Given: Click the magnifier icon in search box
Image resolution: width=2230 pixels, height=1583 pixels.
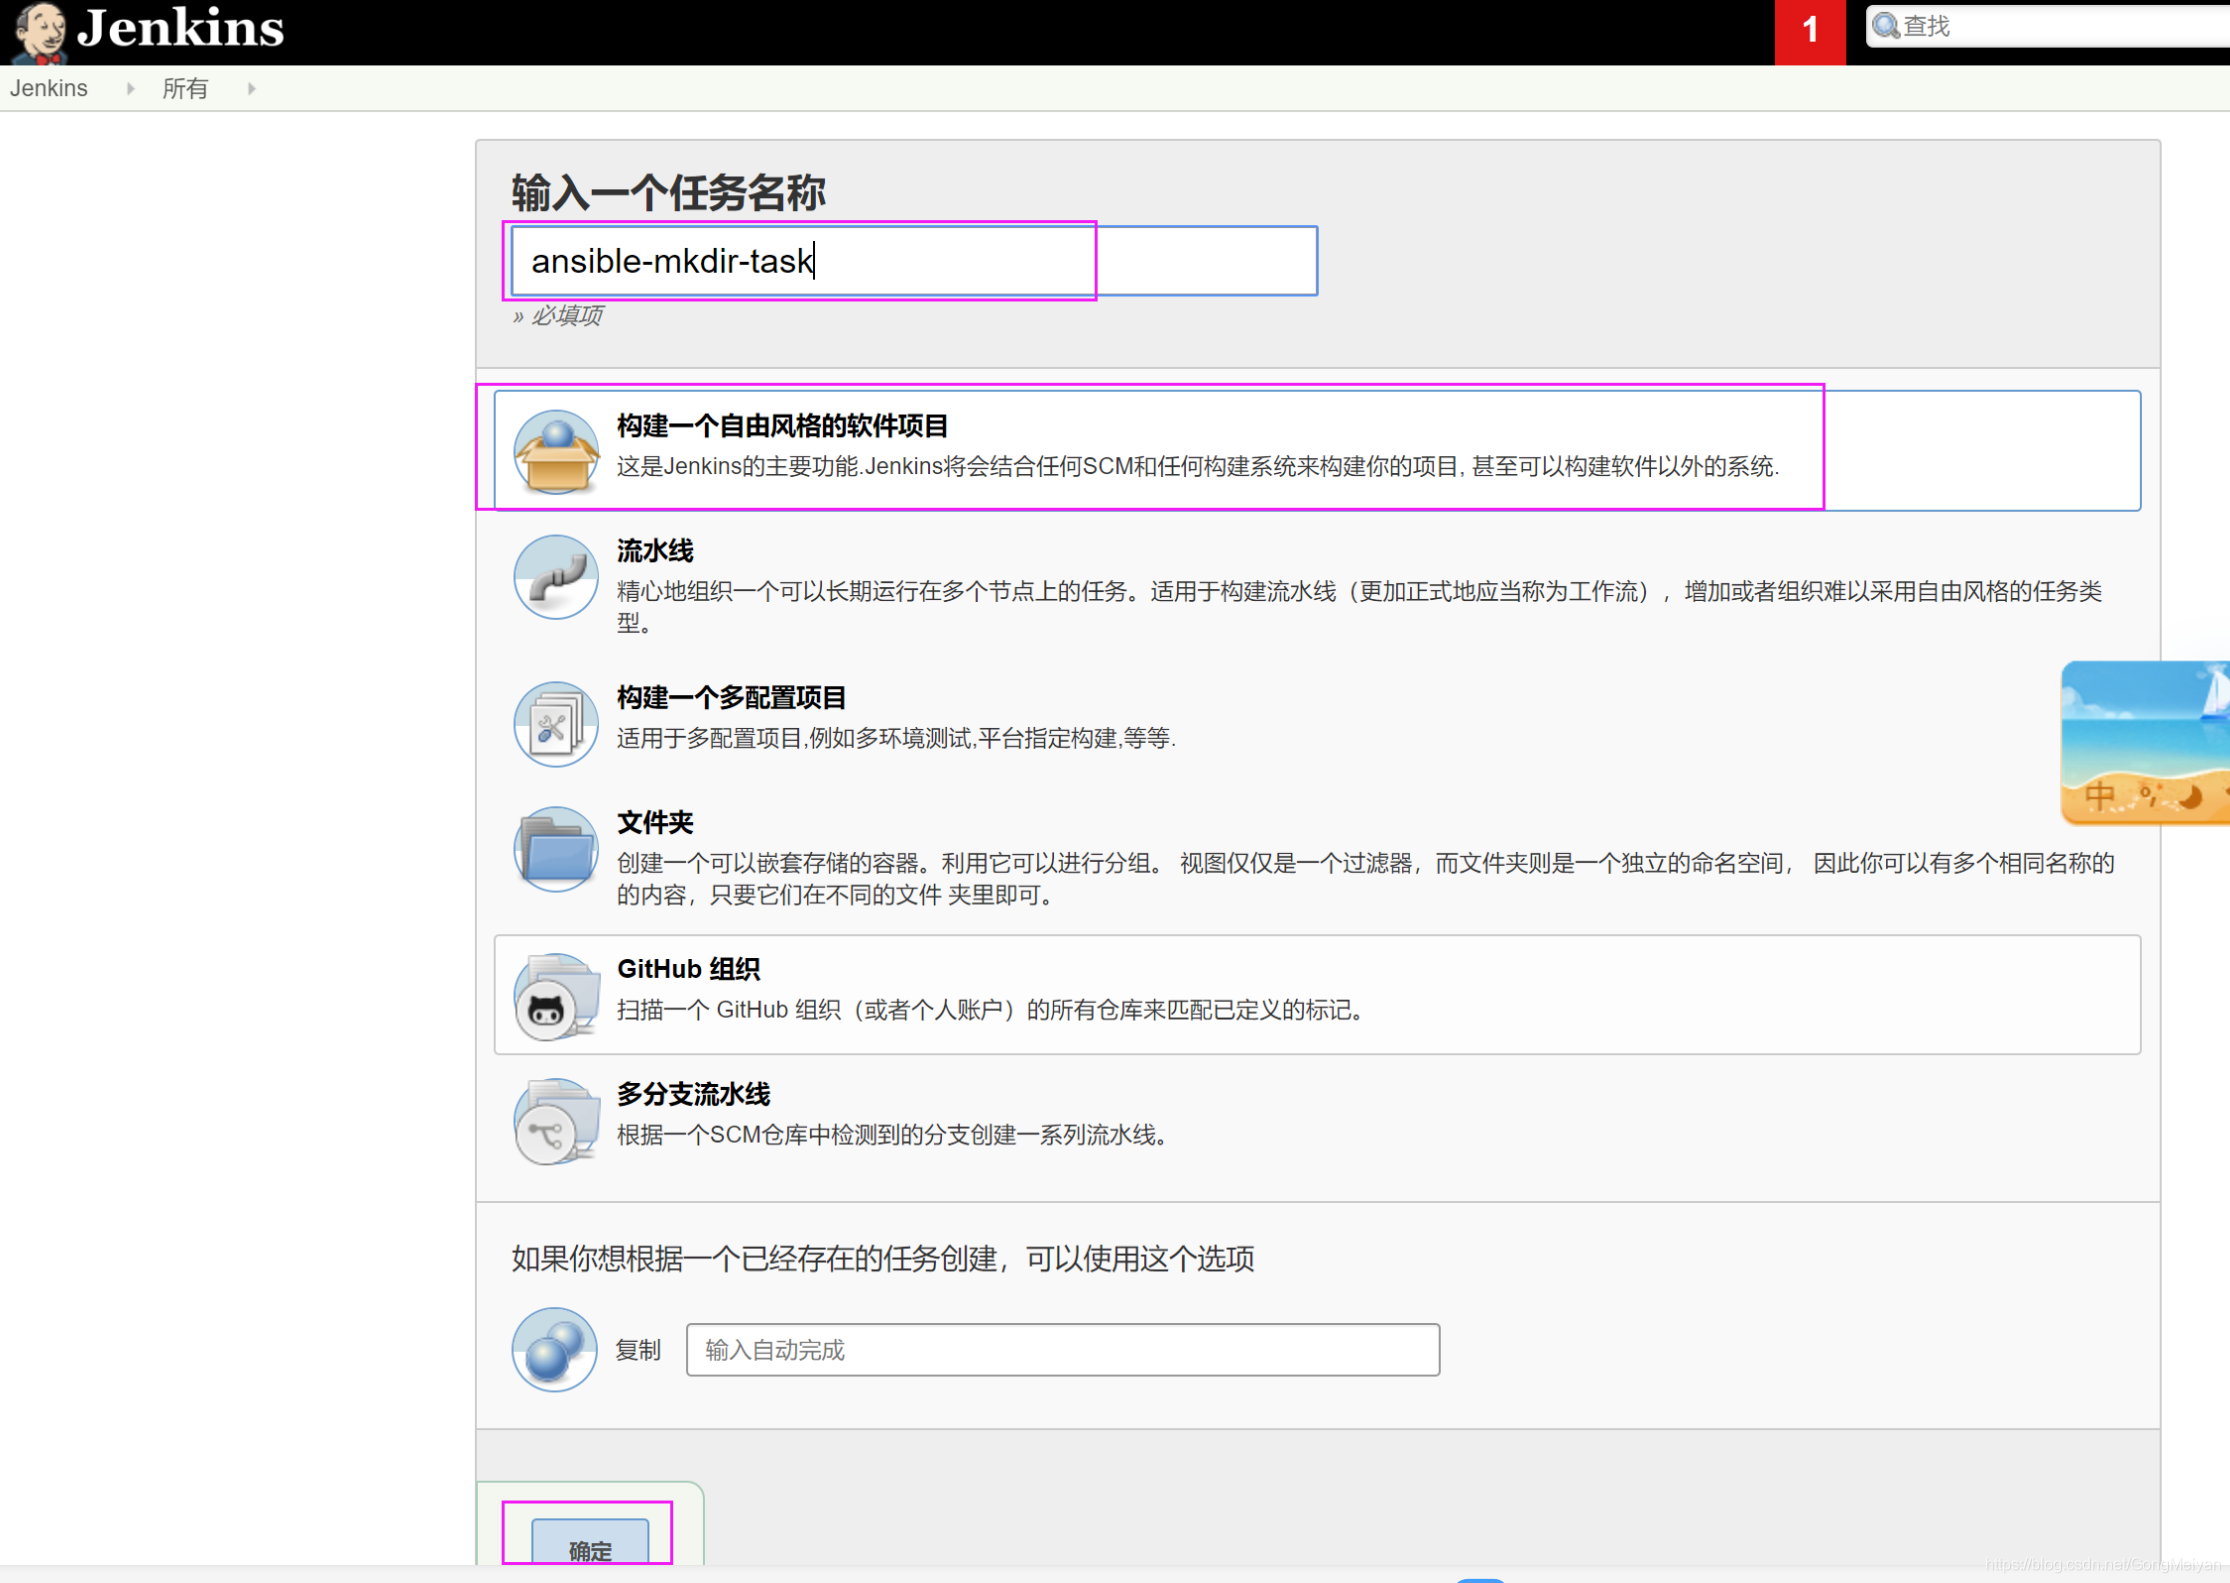Looking at the screenshot, I should click(1886, 26).
